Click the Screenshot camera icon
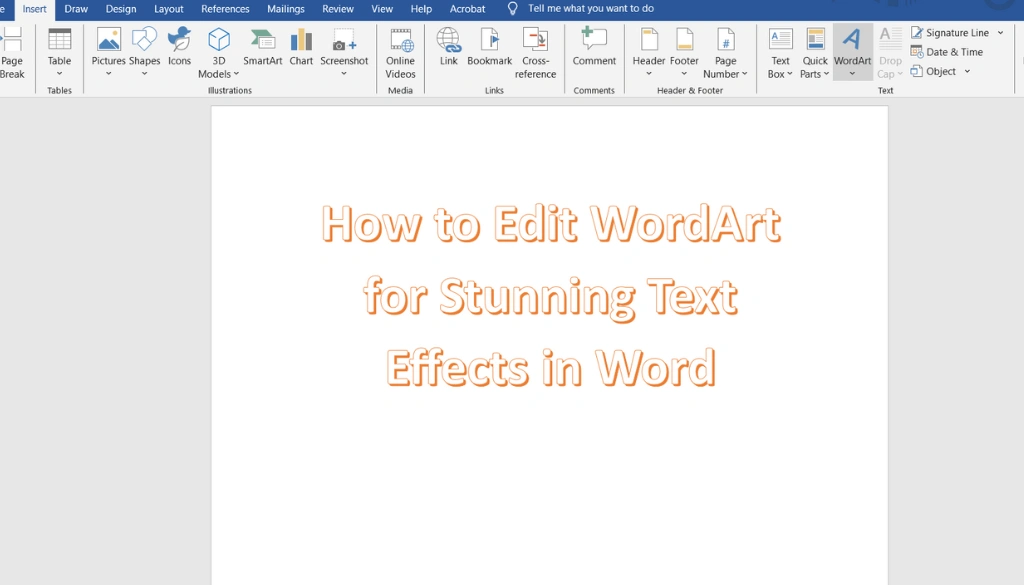The image size is (1024, 585). coord(344,39)
